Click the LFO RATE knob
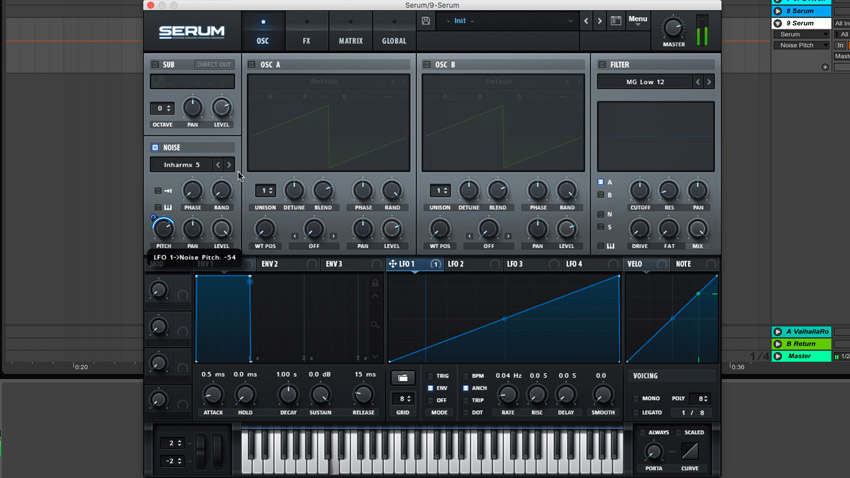Screen dimensions: 850x478 pyautogui.click(x=507, y=395)
